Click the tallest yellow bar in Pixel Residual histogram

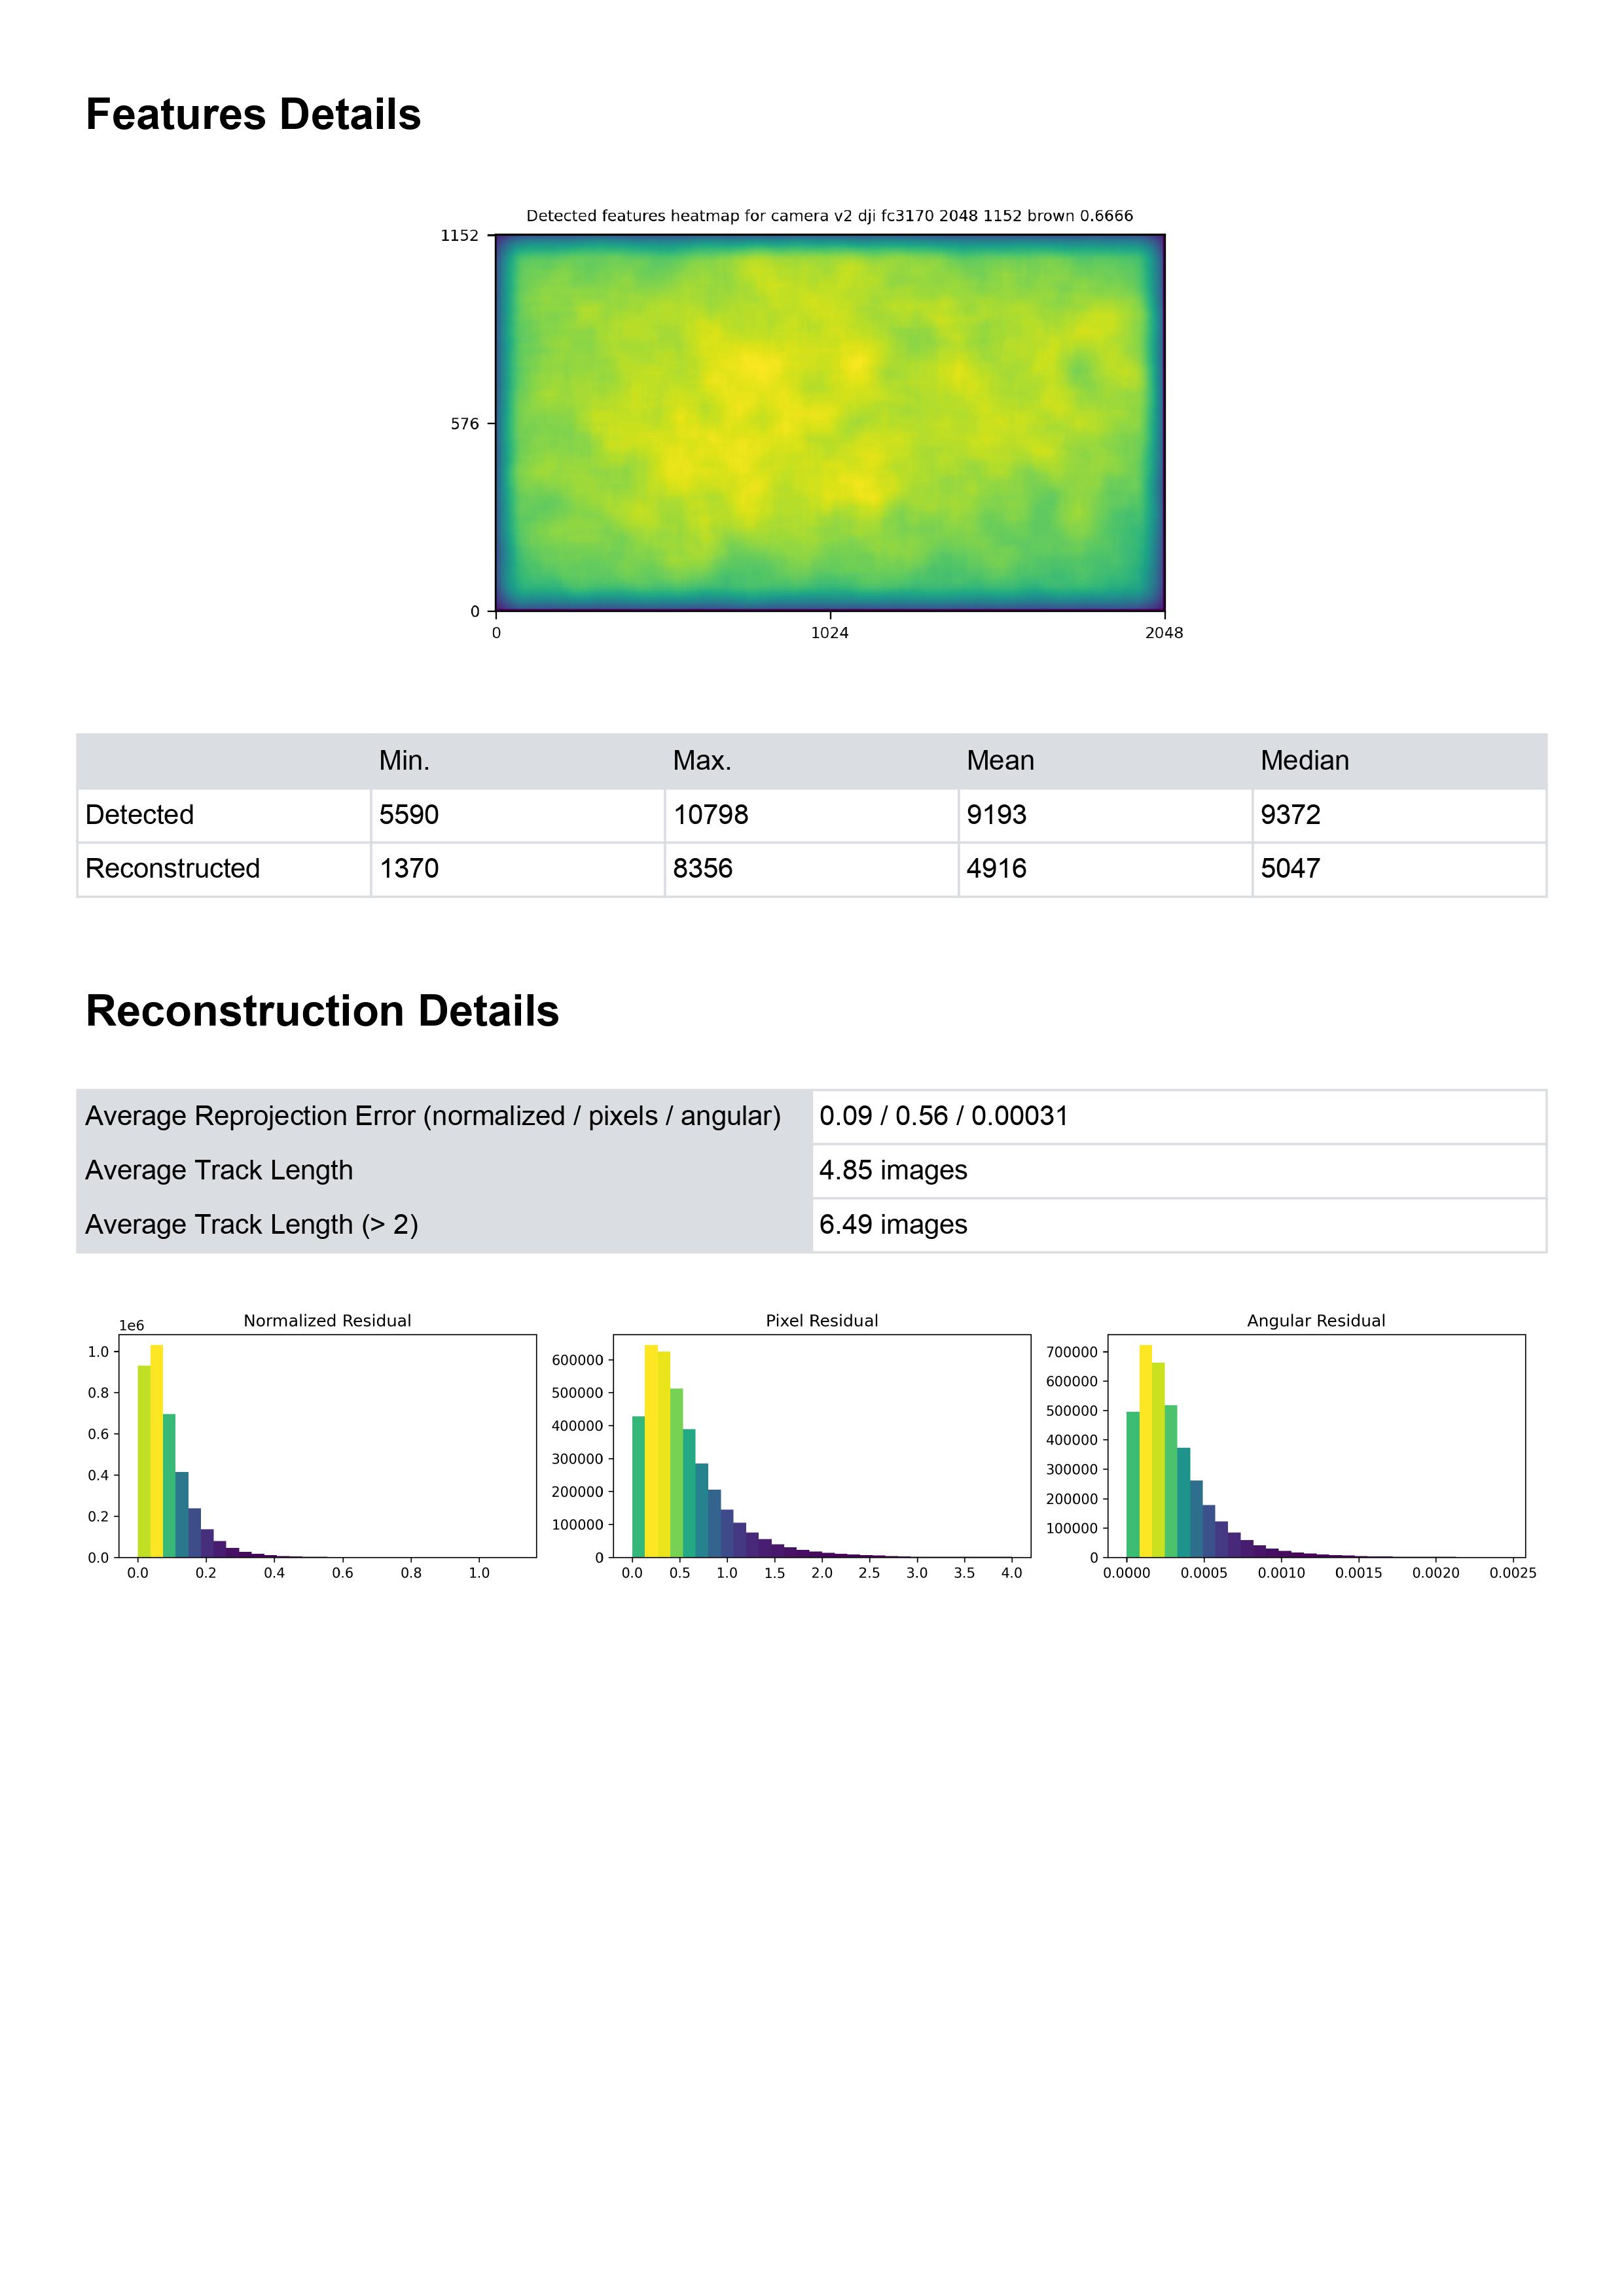pos(651,1451)
